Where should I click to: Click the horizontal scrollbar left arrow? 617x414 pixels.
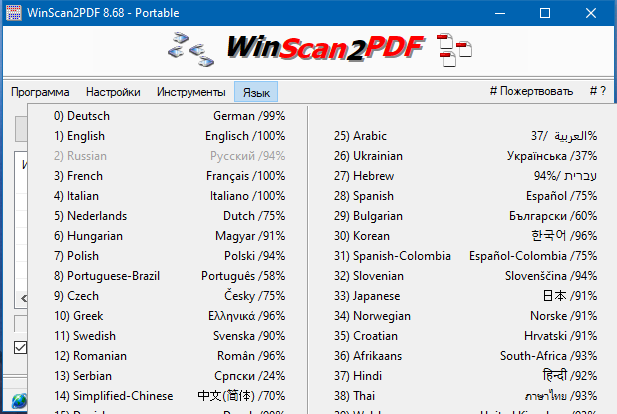24,298
